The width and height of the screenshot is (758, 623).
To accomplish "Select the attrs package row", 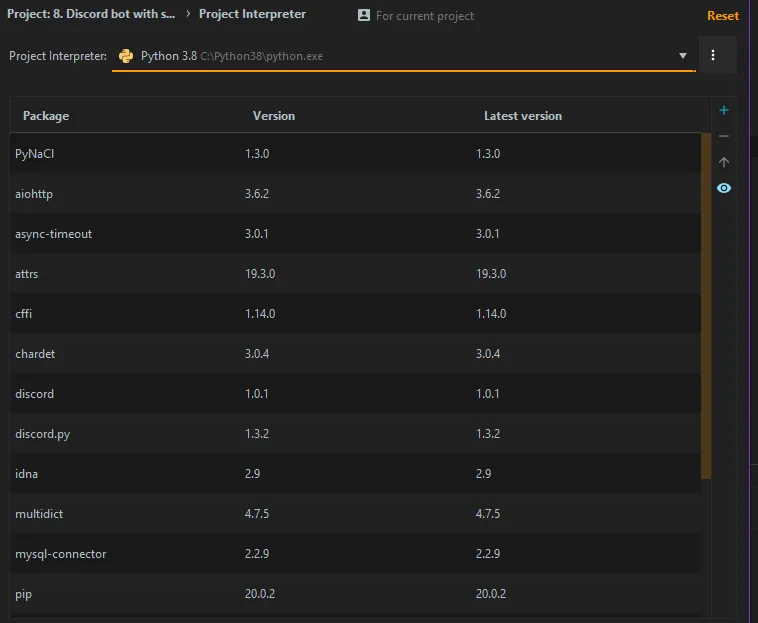I will 355,274.
